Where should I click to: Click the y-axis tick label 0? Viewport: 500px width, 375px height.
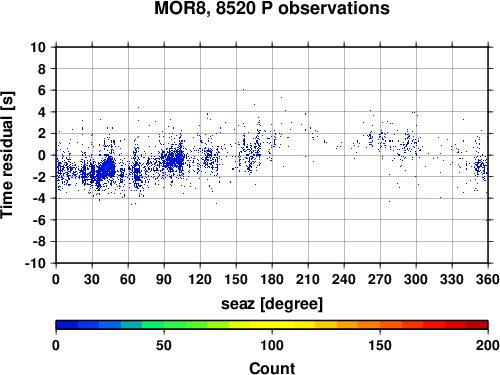pyautogui.click(x=42, y=155)
